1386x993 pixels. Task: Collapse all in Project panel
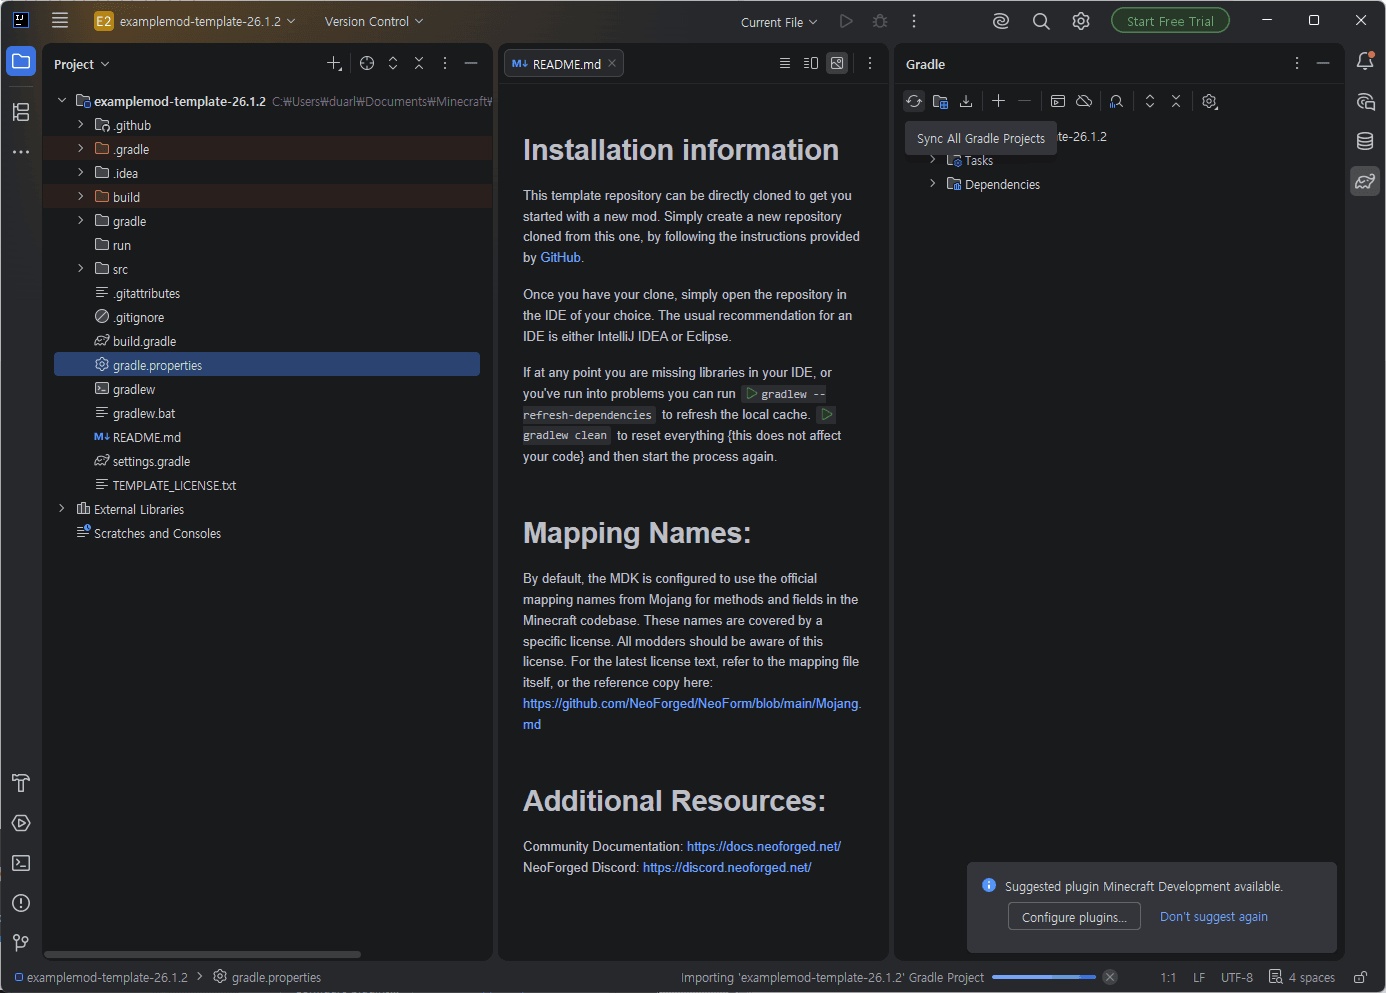tap(419, 63)
